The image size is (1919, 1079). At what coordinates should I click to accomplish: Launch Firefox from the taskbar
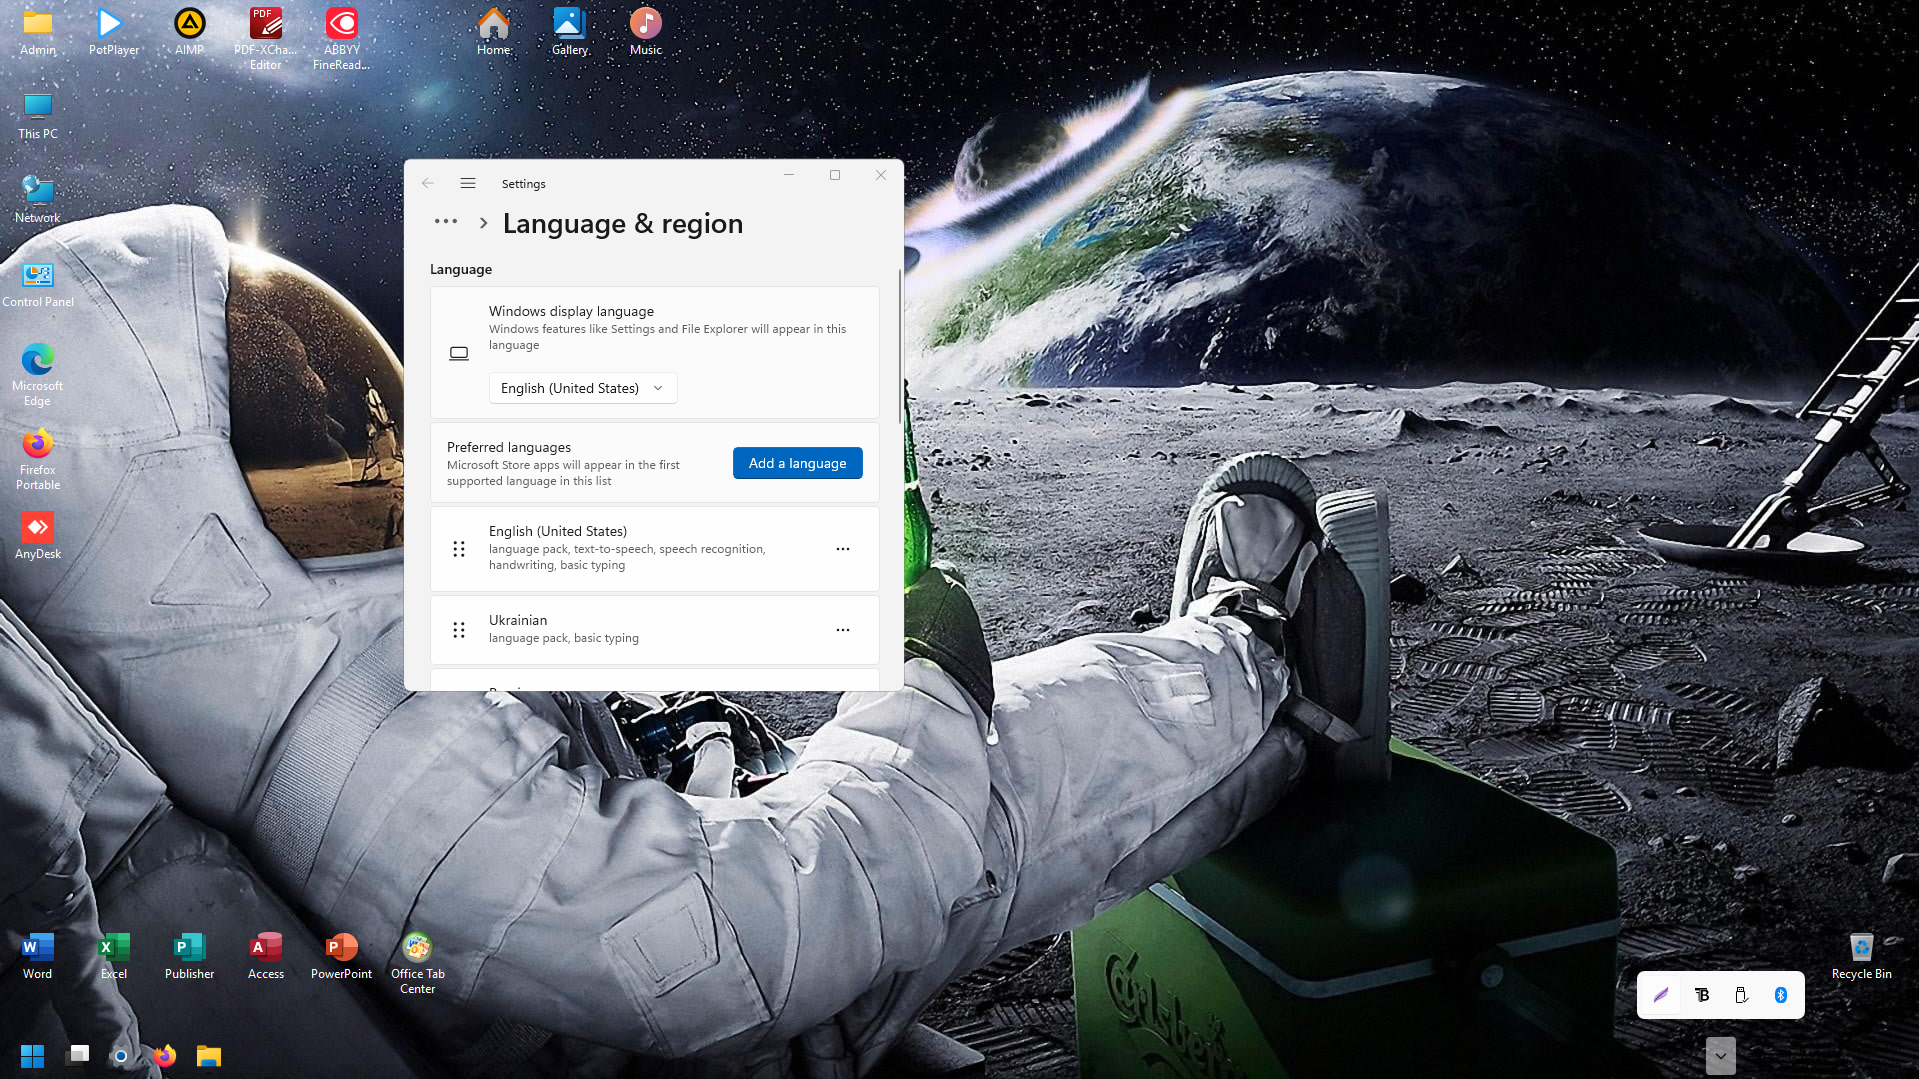[x=164, y=1056]
